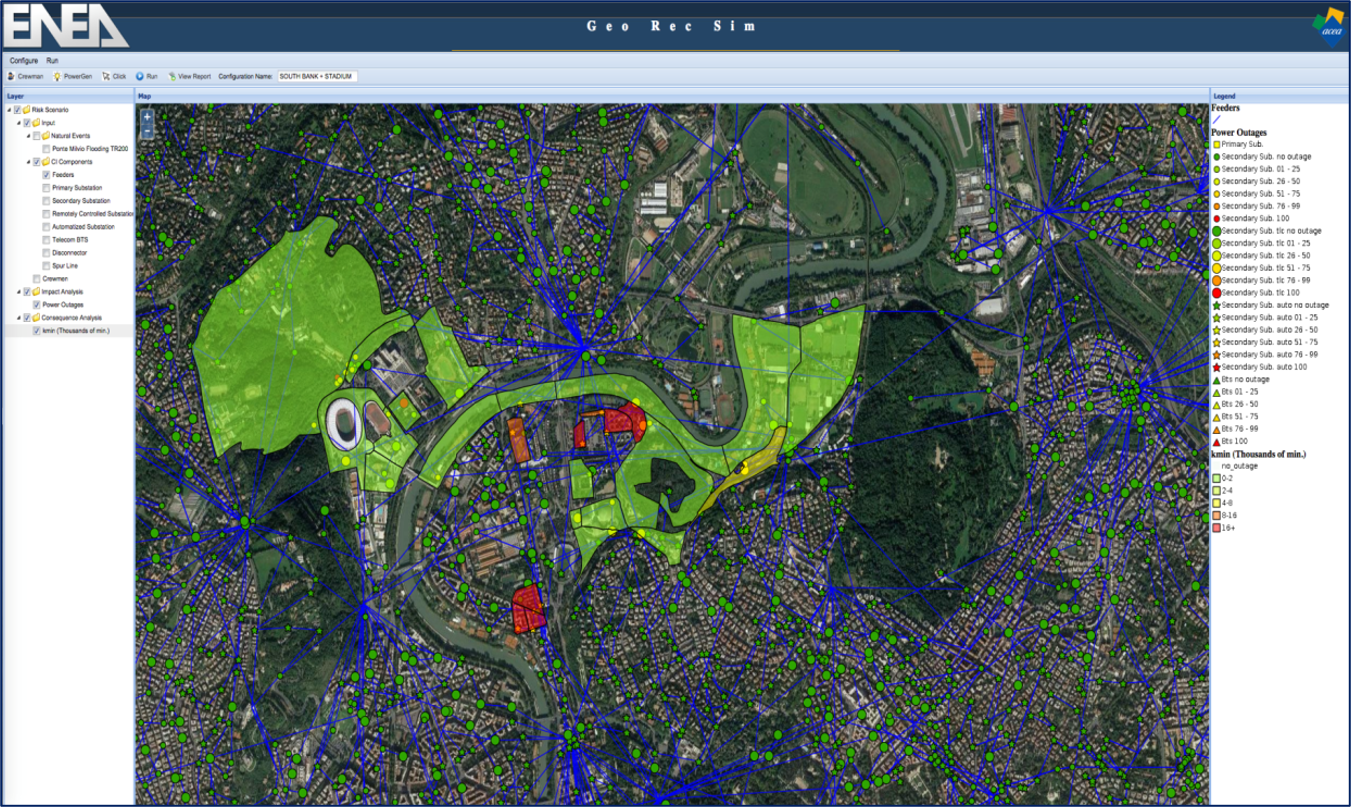The image size is (1351, 807).
Task: Click the Legend panel header
Action: pos(1279,96)
